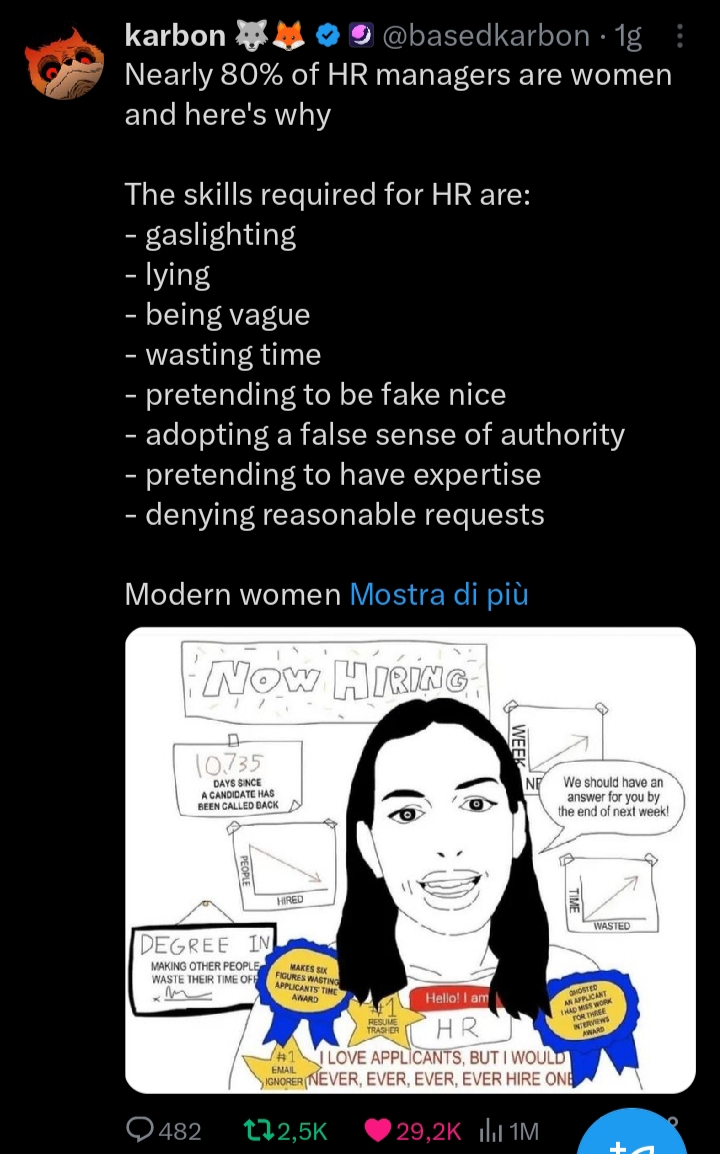Tap the 1g post timestamp
720x1154 pixels.
[x=627, y=35]
